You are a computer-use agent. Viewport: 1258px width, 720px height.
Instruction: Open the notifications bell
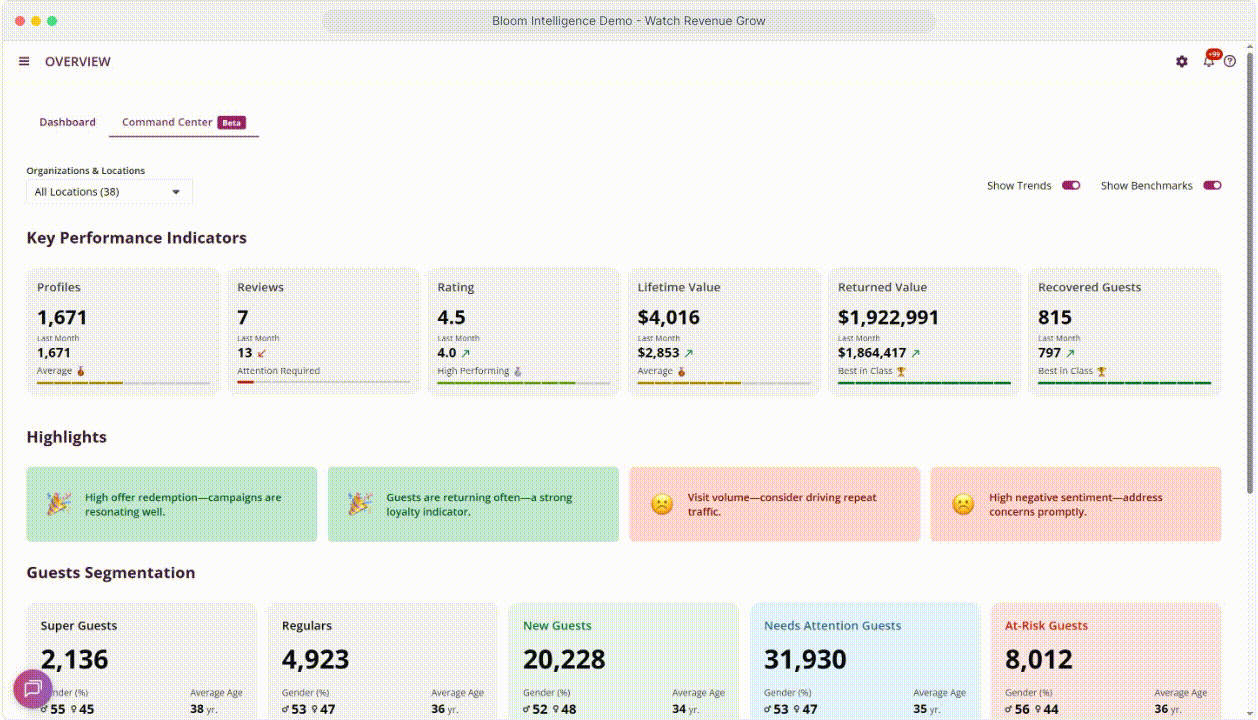pyautogui.click(x=1208, y=62)
